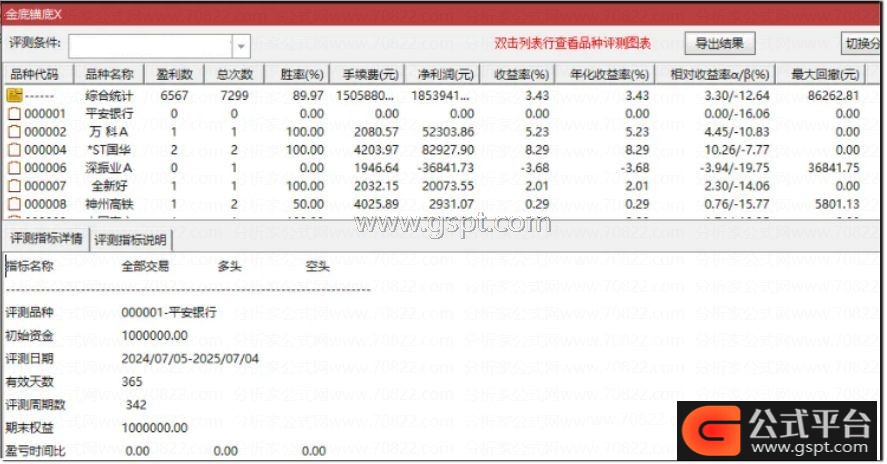Click the 空头 column label
The image size is (887, 464).
coord(317,267)
